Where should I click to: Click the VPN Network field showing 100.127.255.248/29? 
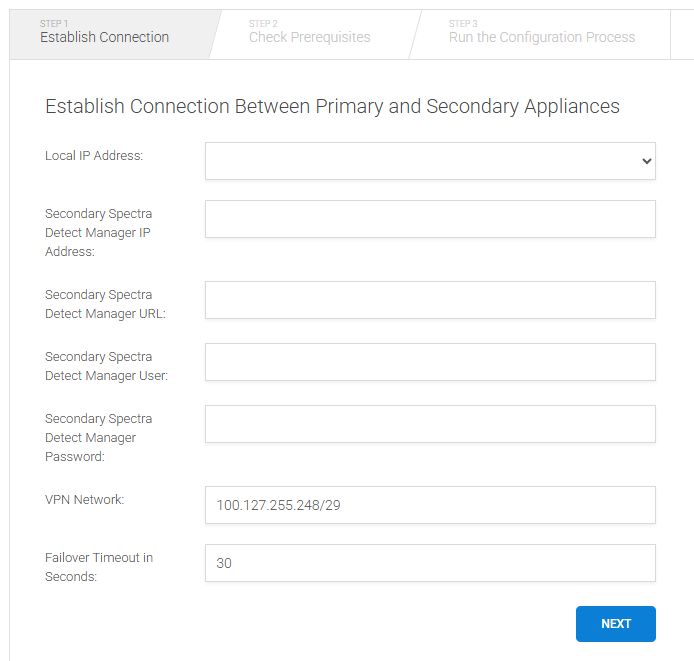[x=430, y=505]
